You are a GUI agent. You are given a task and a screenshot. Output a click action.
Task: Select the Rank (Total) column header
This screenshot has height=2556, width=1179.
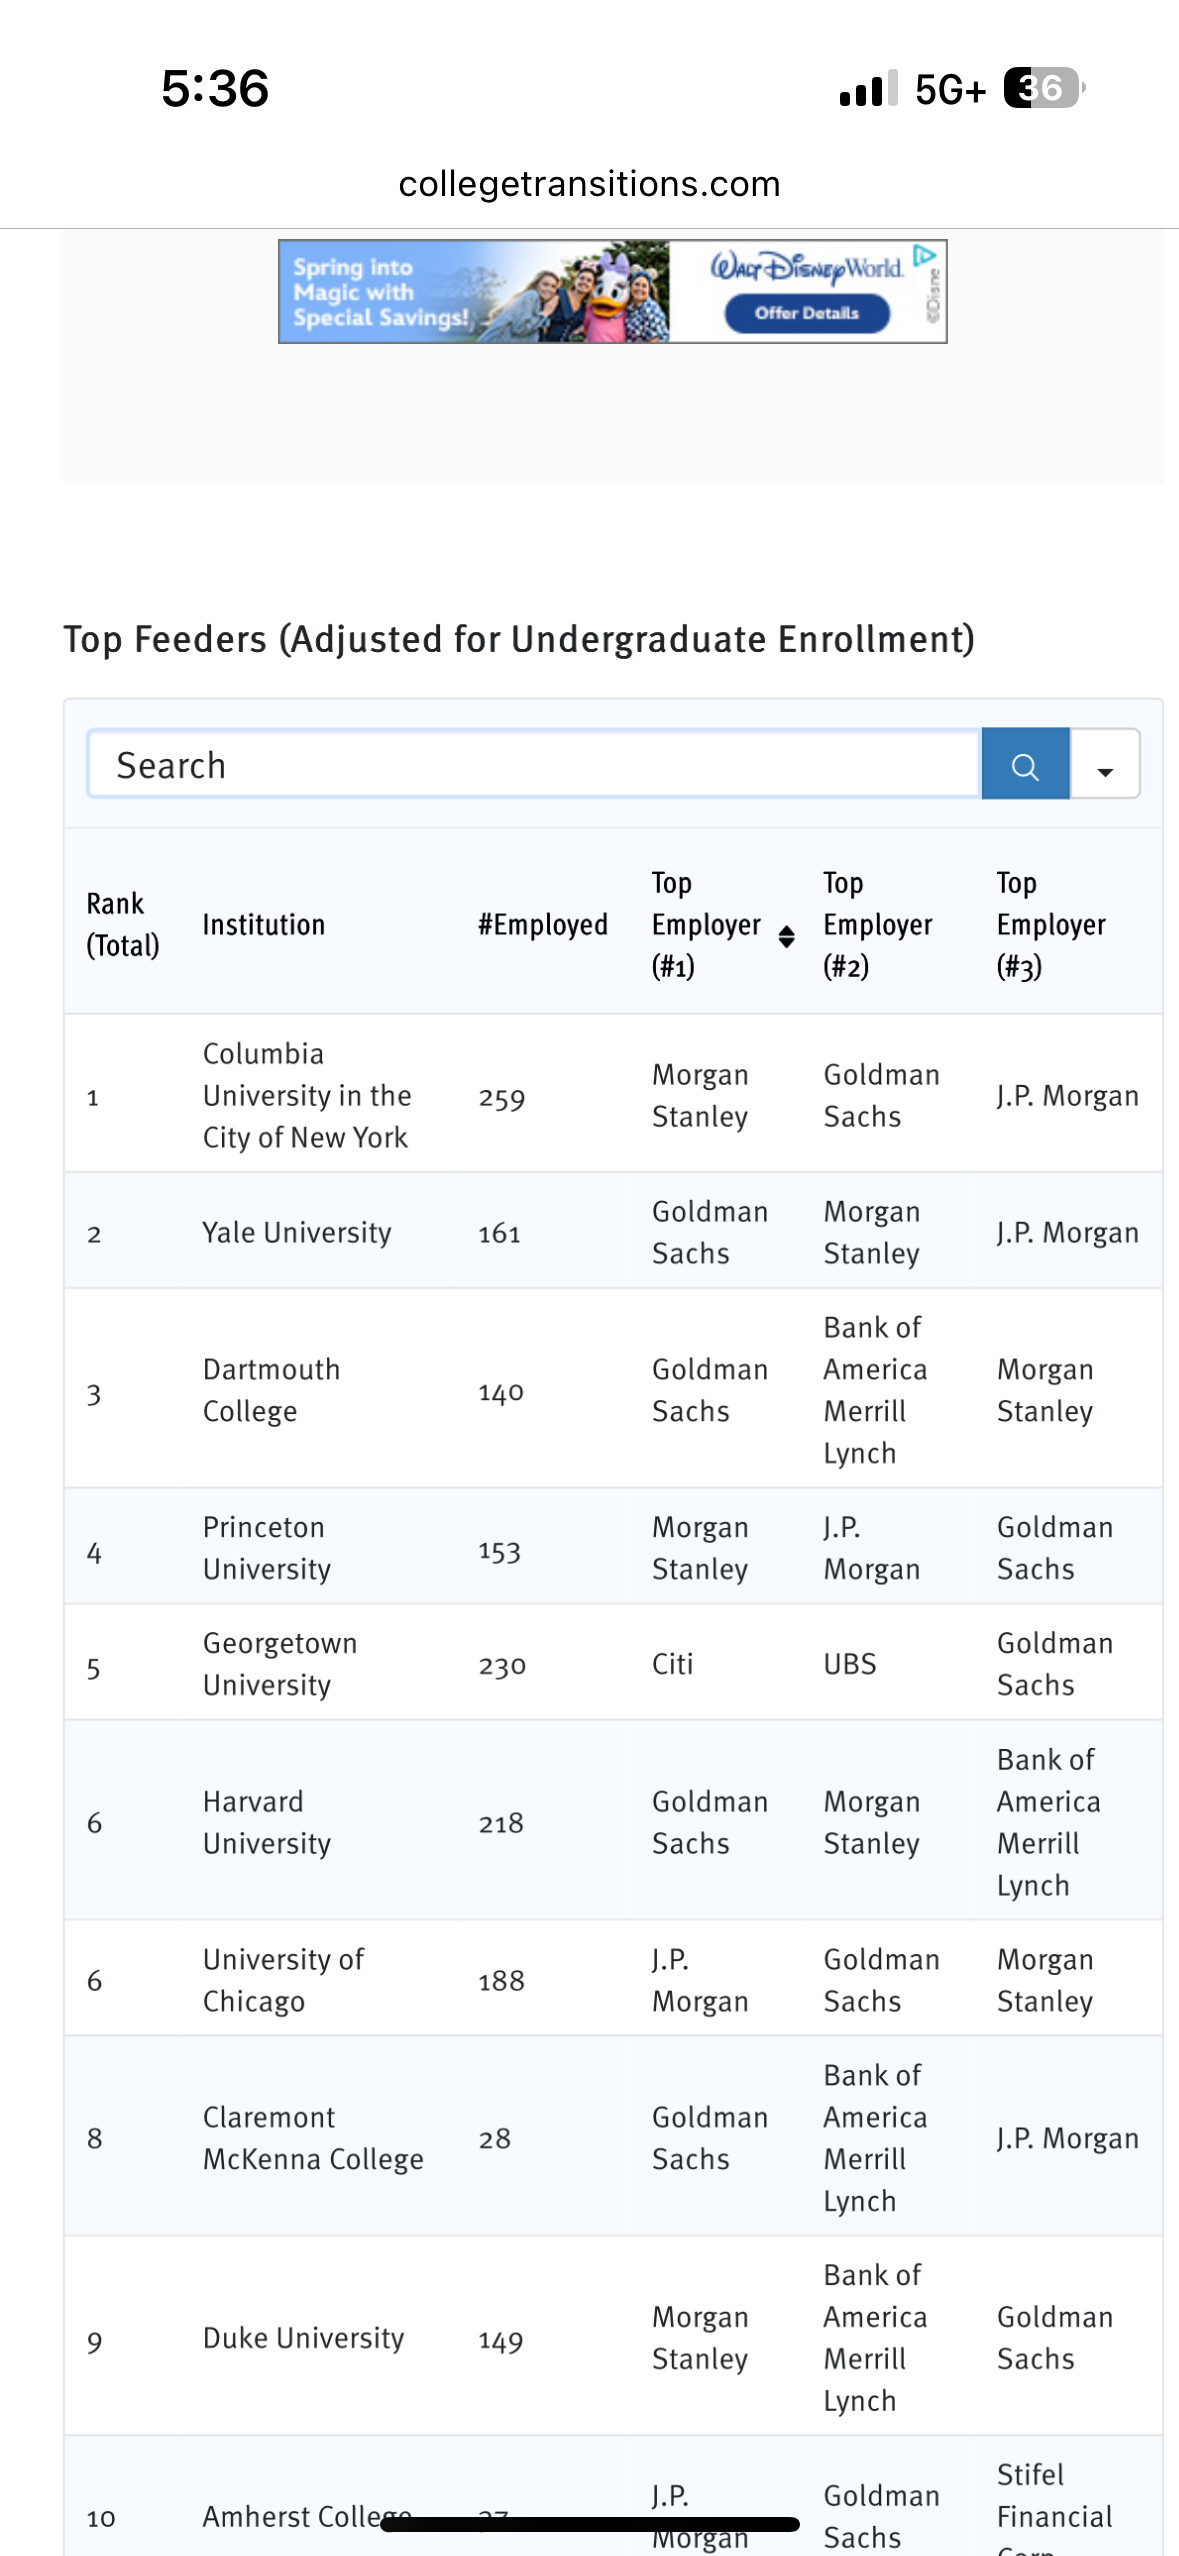pos(122,925)
